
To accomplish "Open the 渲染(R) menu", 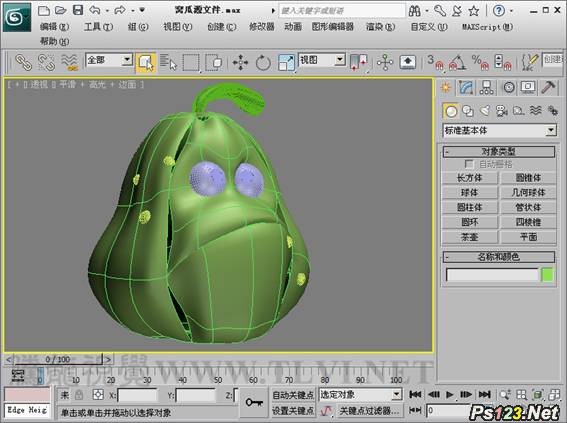I will point(380,27).
